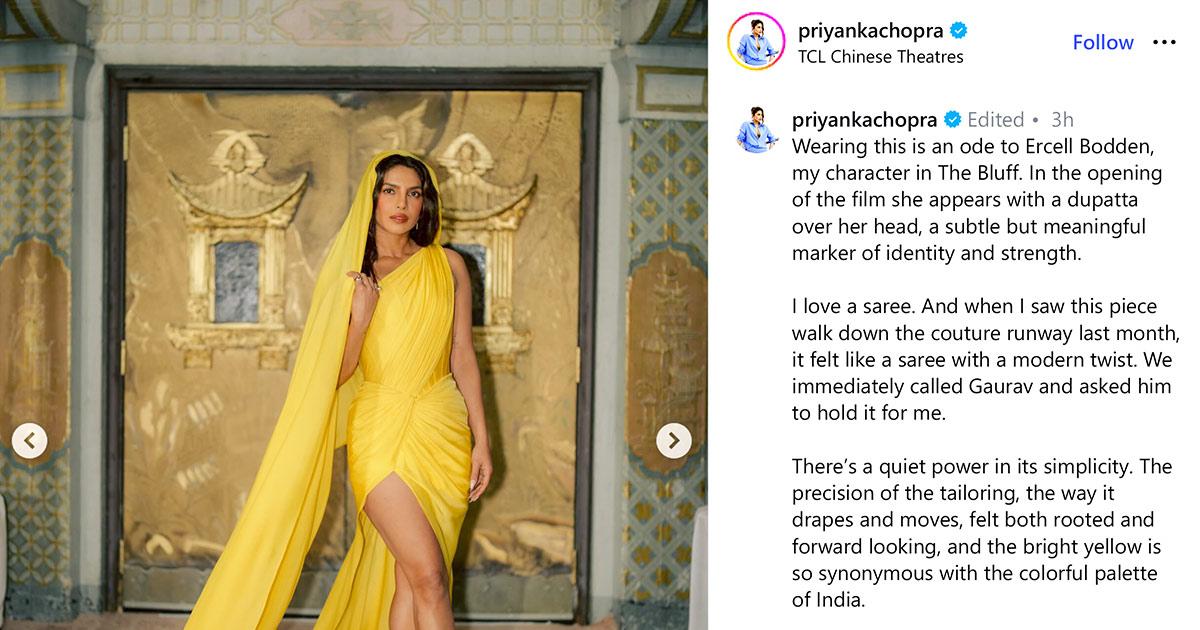Click the verified badge in the caption line
1200x630 pixels.
pyautogui.click(x=951, y=120)
